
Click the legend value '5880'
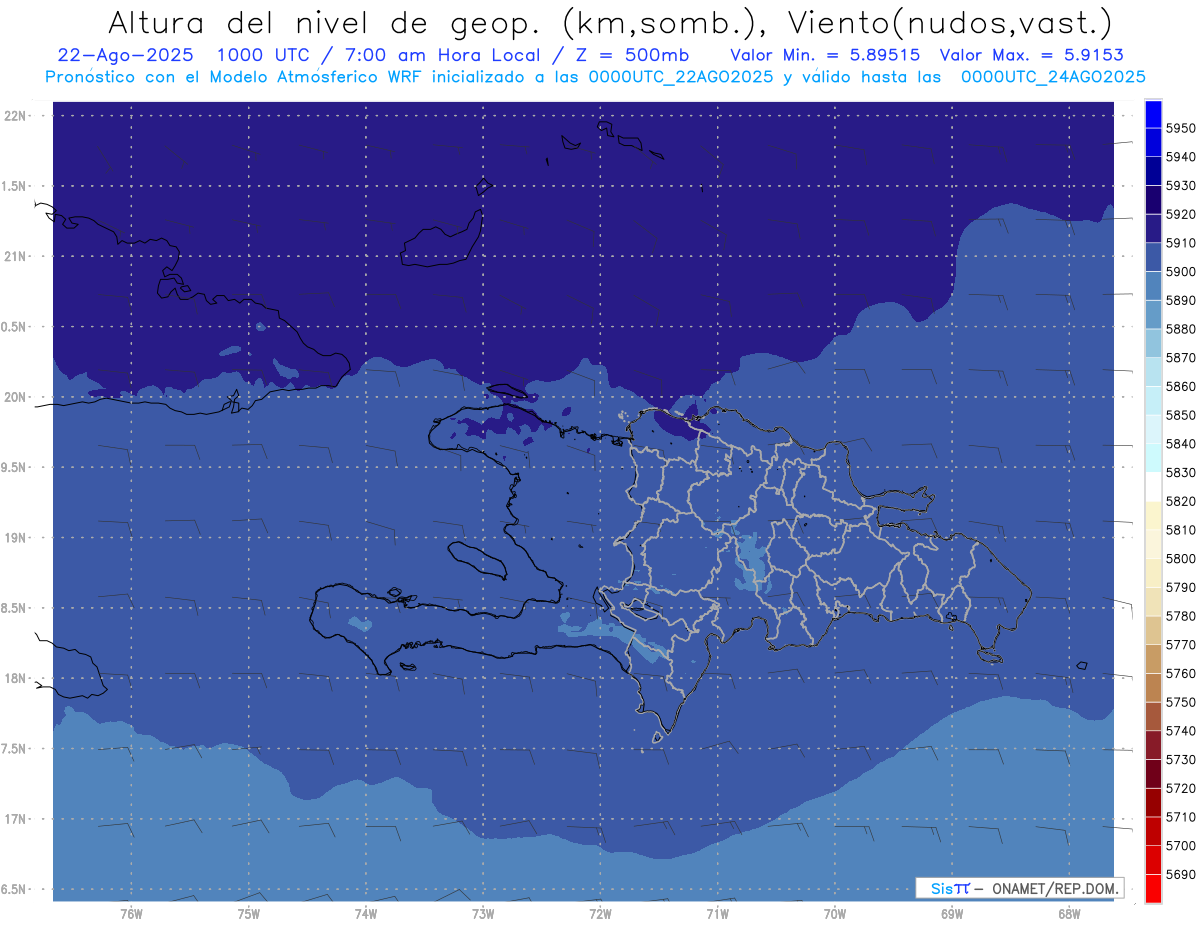[1180, 329]
